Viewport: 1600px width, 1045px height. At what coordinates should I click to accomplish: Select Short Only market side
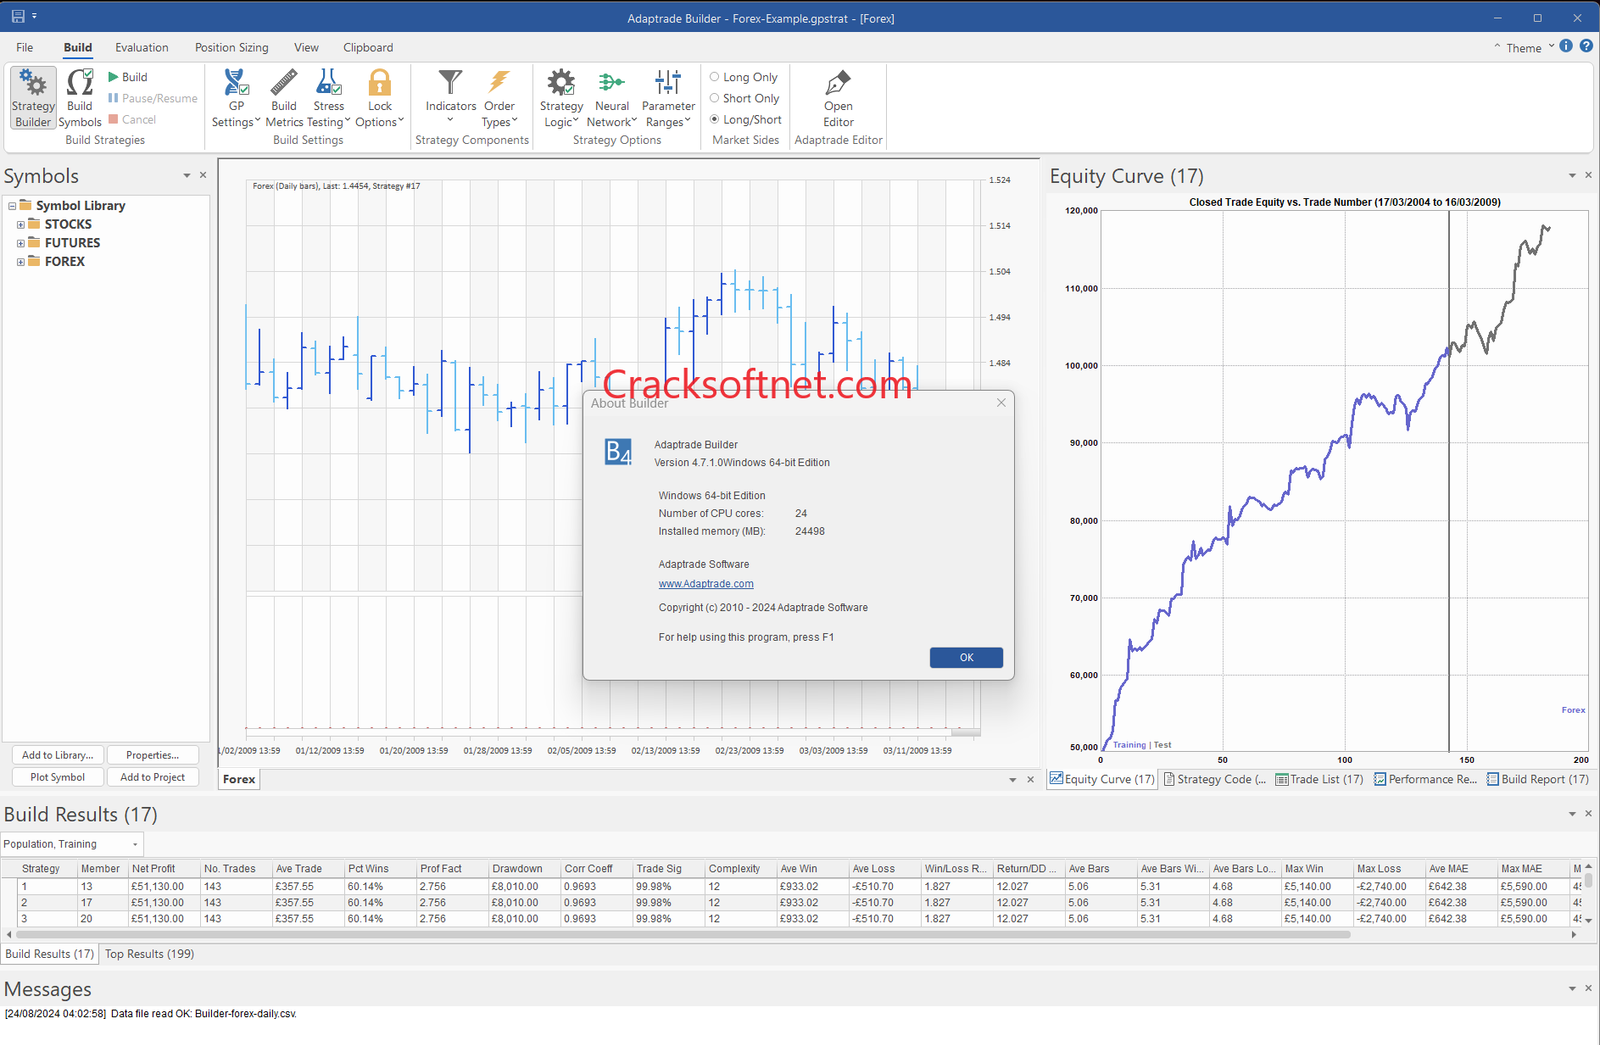click(x=744, y=98)
